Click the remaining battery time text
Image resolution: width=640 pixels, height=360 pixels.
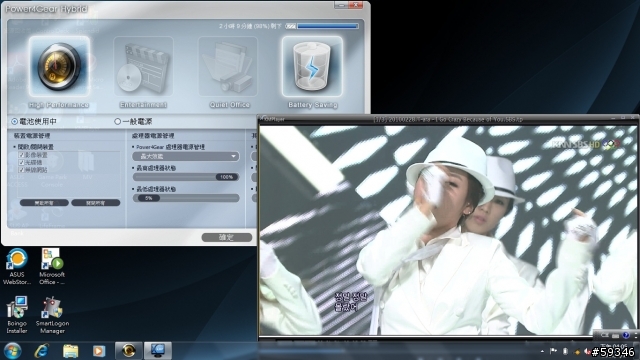point(250,26)
